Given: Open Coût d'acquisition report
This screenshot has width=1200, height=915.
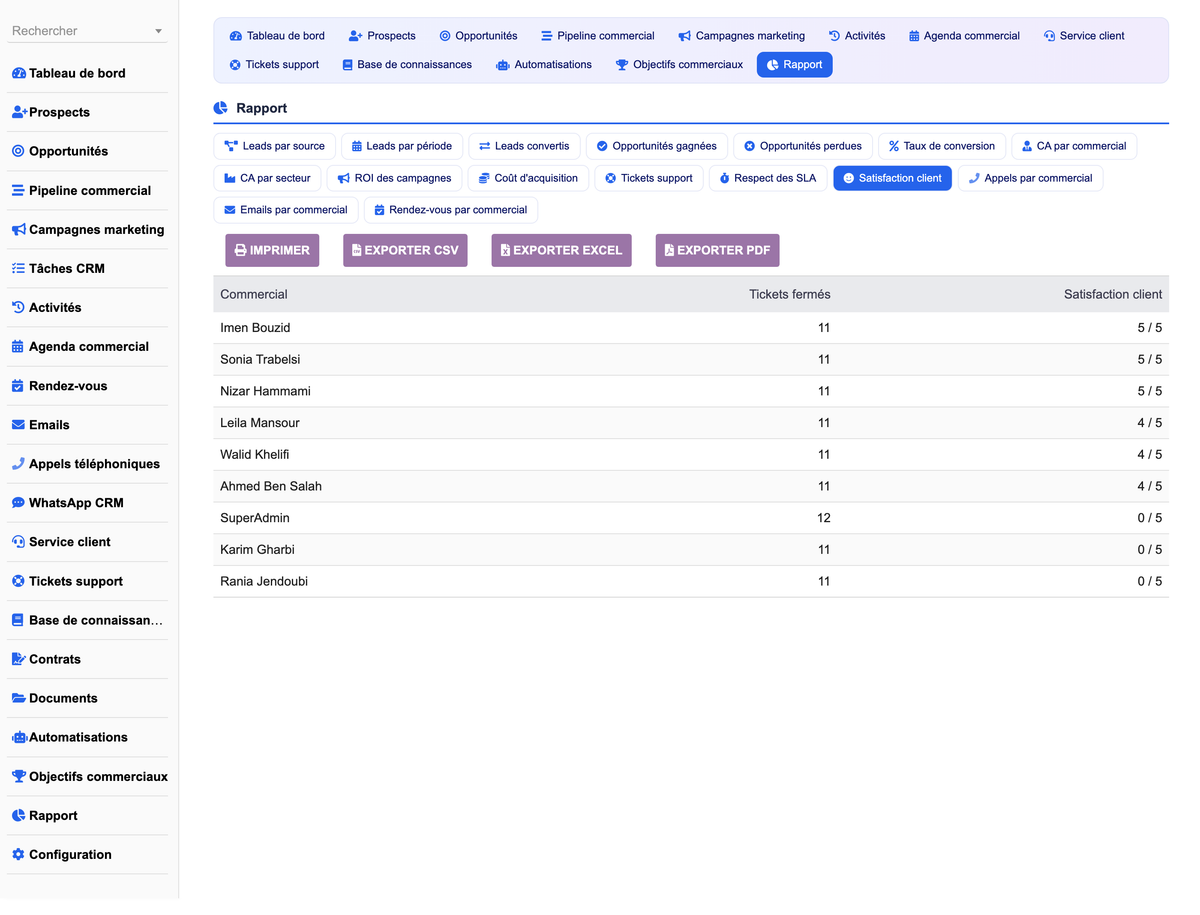Looking at the screenshot, I should (x=528, y=178).
